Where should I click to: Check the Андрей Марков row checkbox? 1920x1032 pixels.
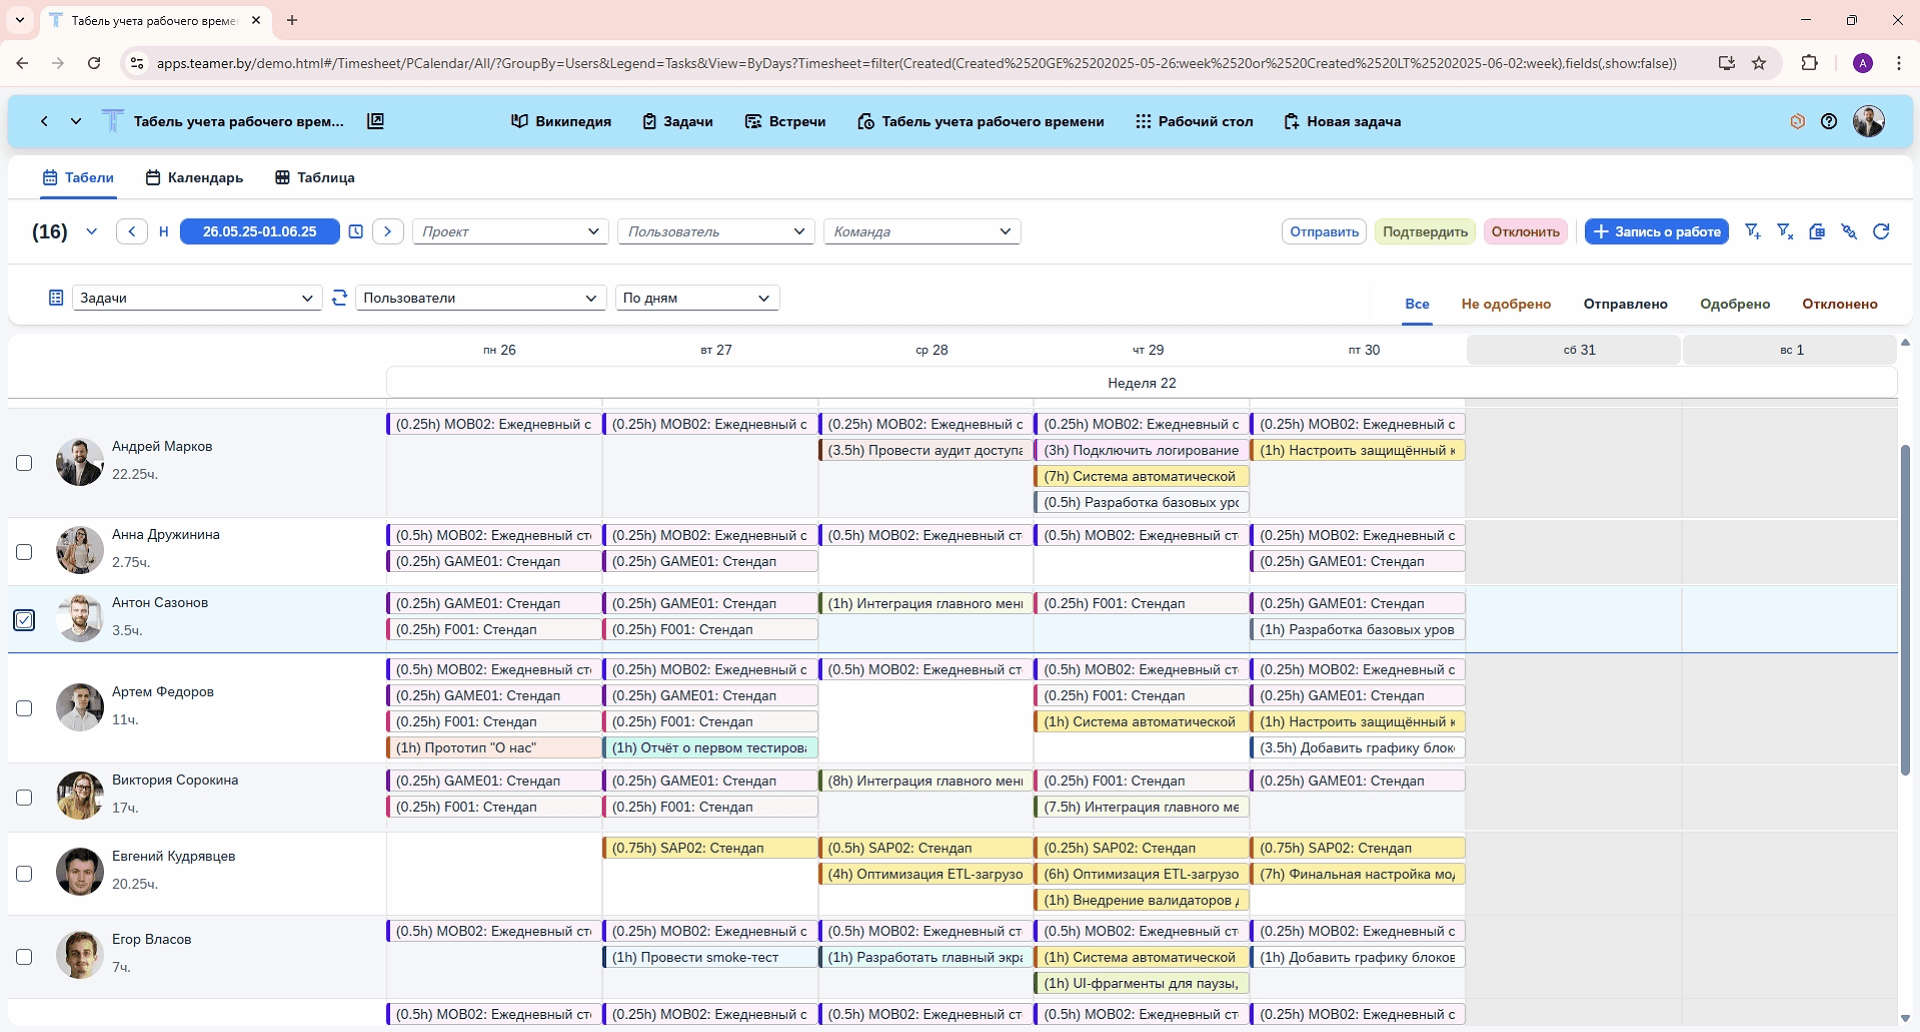(x=24, y=463)
